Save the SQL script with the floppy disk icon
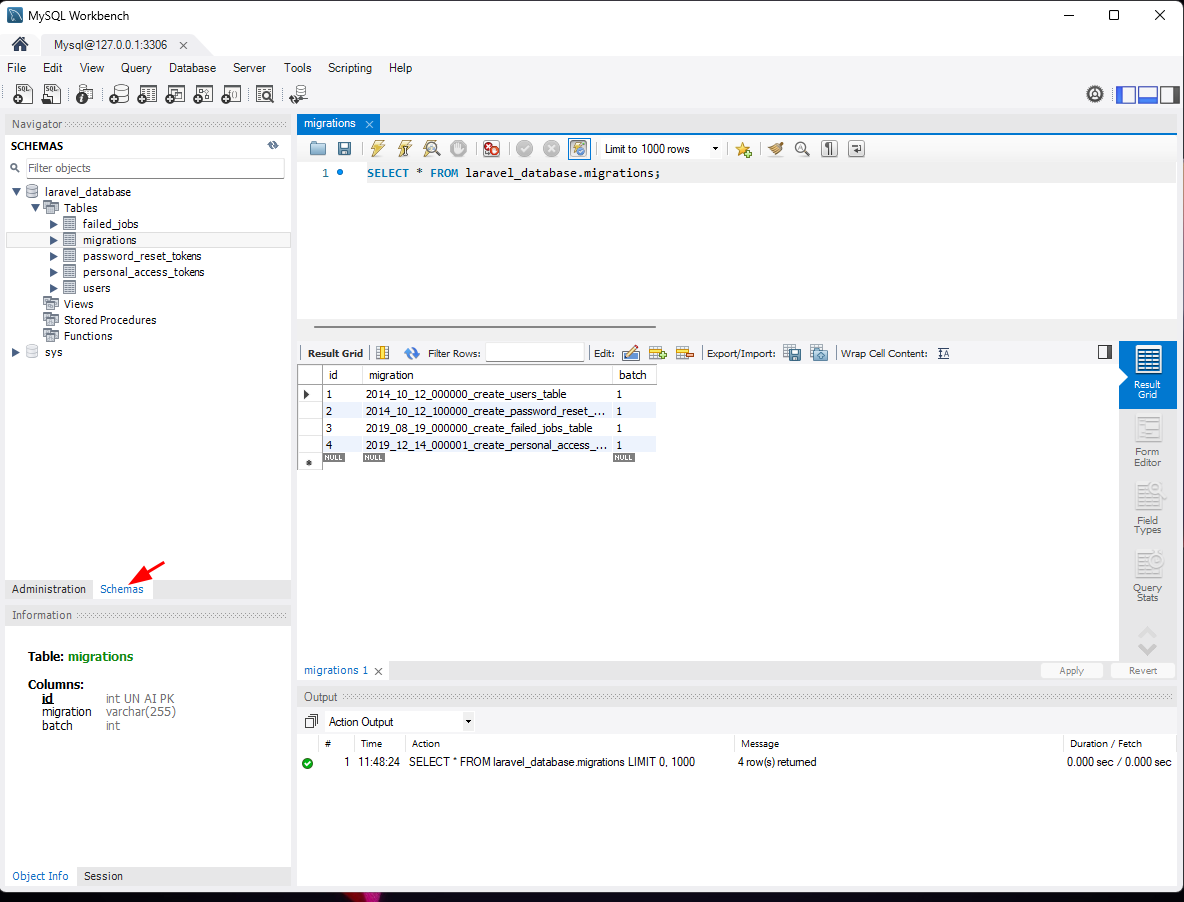 point(344,149)
